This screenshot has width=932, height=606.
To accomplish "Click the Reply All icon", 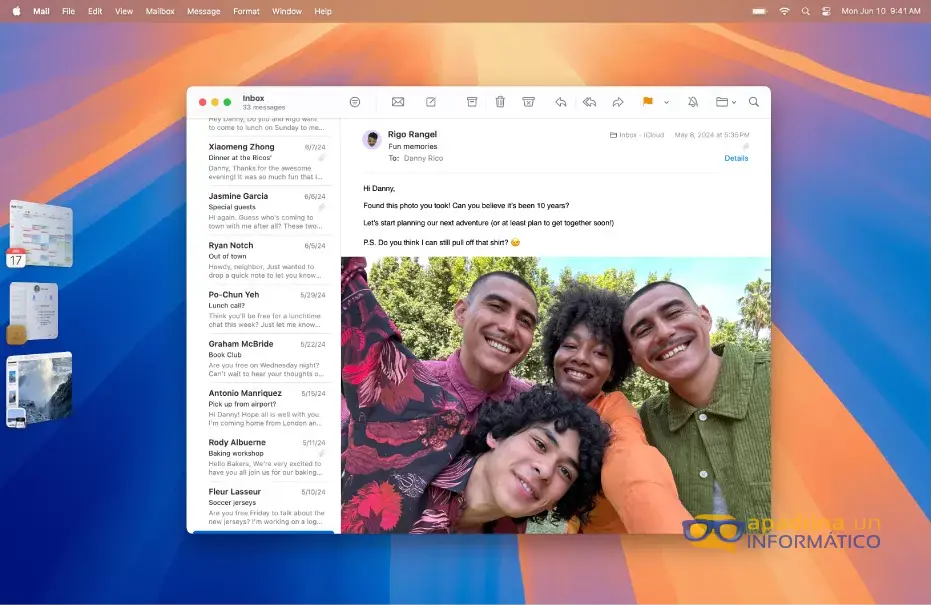I will 589,102.
